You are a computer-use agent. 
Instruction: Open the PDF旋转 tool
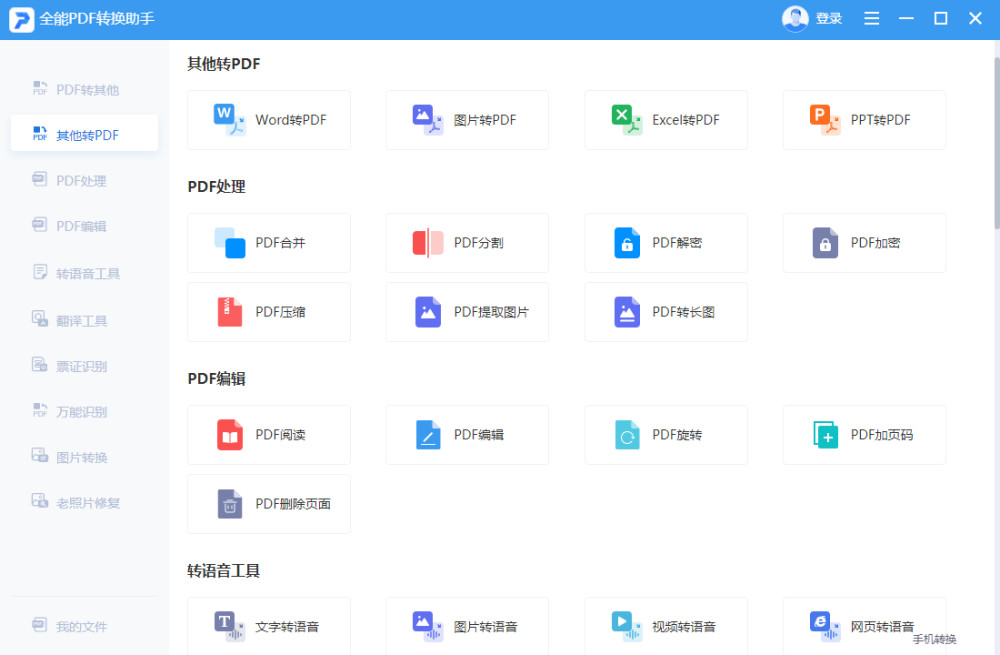click(x=666, y=435)
